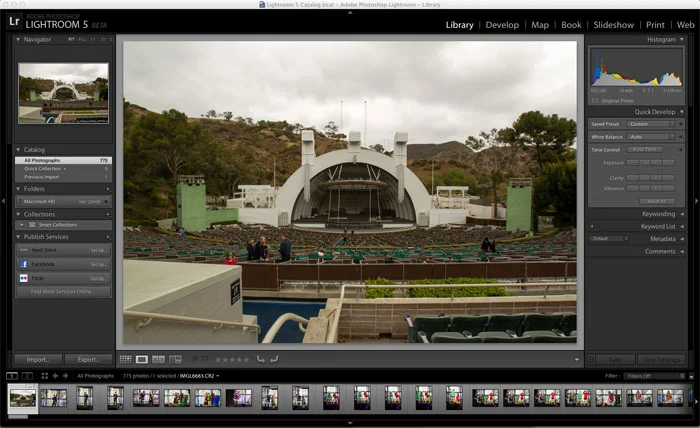Open Saved Preset Custom dropdown
This screenshot has width=700, height=428.
coord(652,124)
